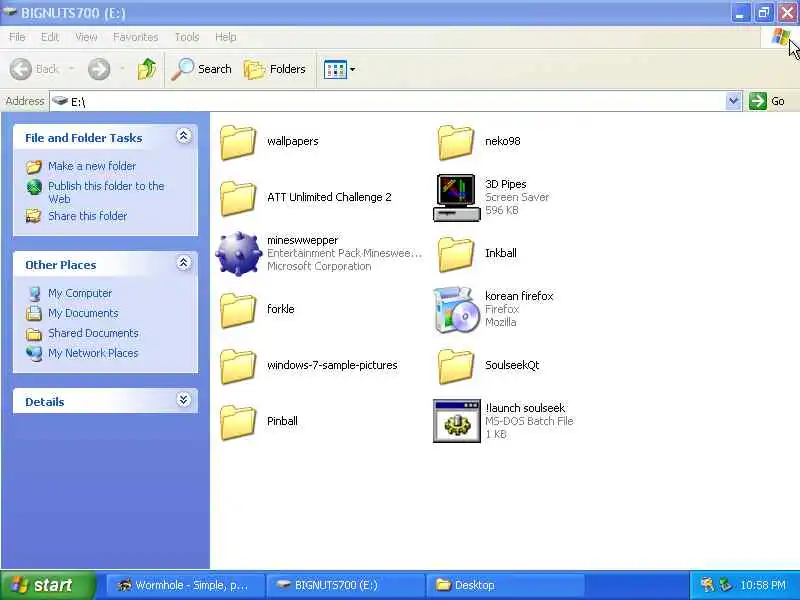
Task: Click the Start button
Action: click(x=48, y=585)
